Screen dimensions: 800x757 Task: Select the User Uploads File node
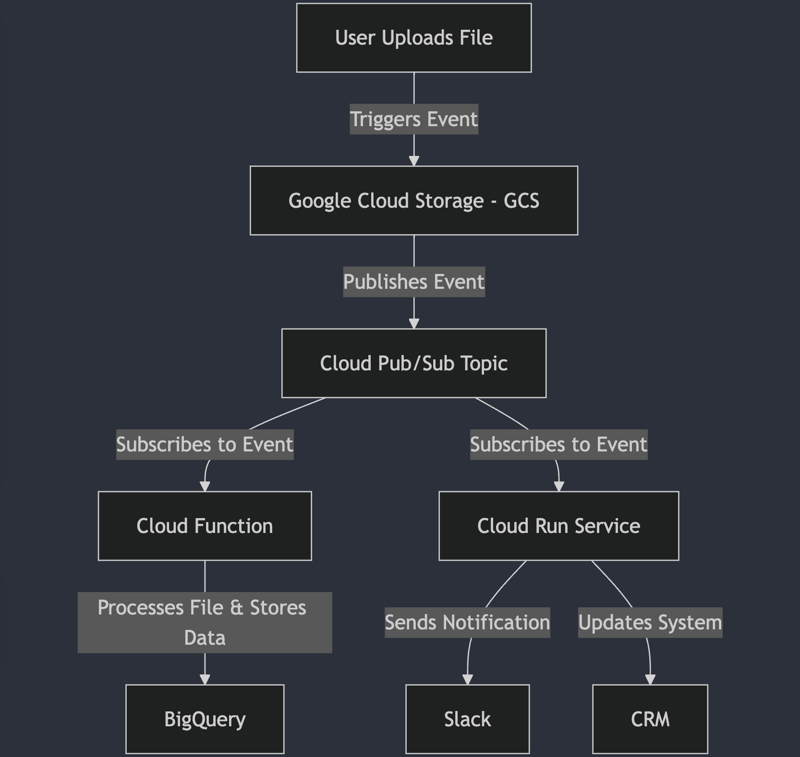[x=414, y=38]
